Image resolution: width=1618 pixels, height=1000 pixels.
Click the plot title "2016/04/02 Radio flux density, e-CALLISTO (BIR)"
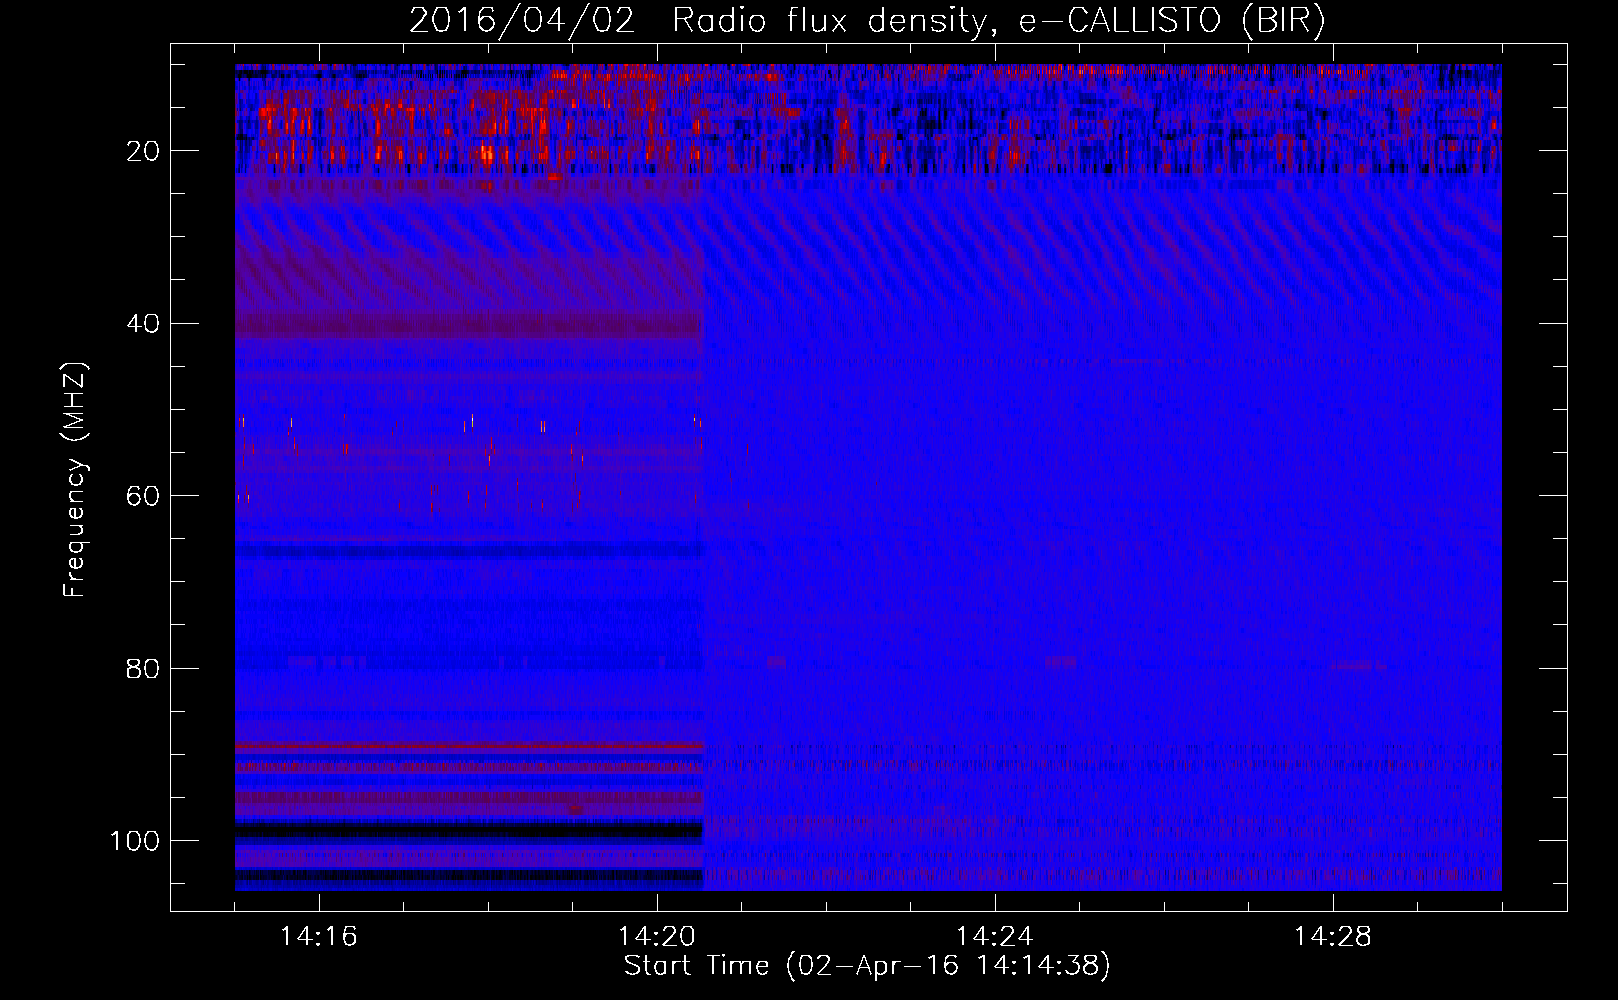(867, 21)
